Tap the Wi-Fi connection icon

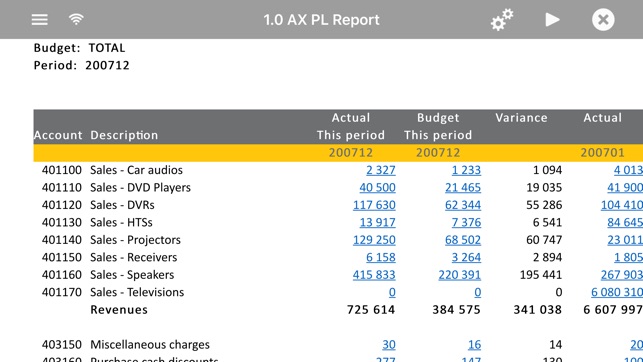click(76, 19)
